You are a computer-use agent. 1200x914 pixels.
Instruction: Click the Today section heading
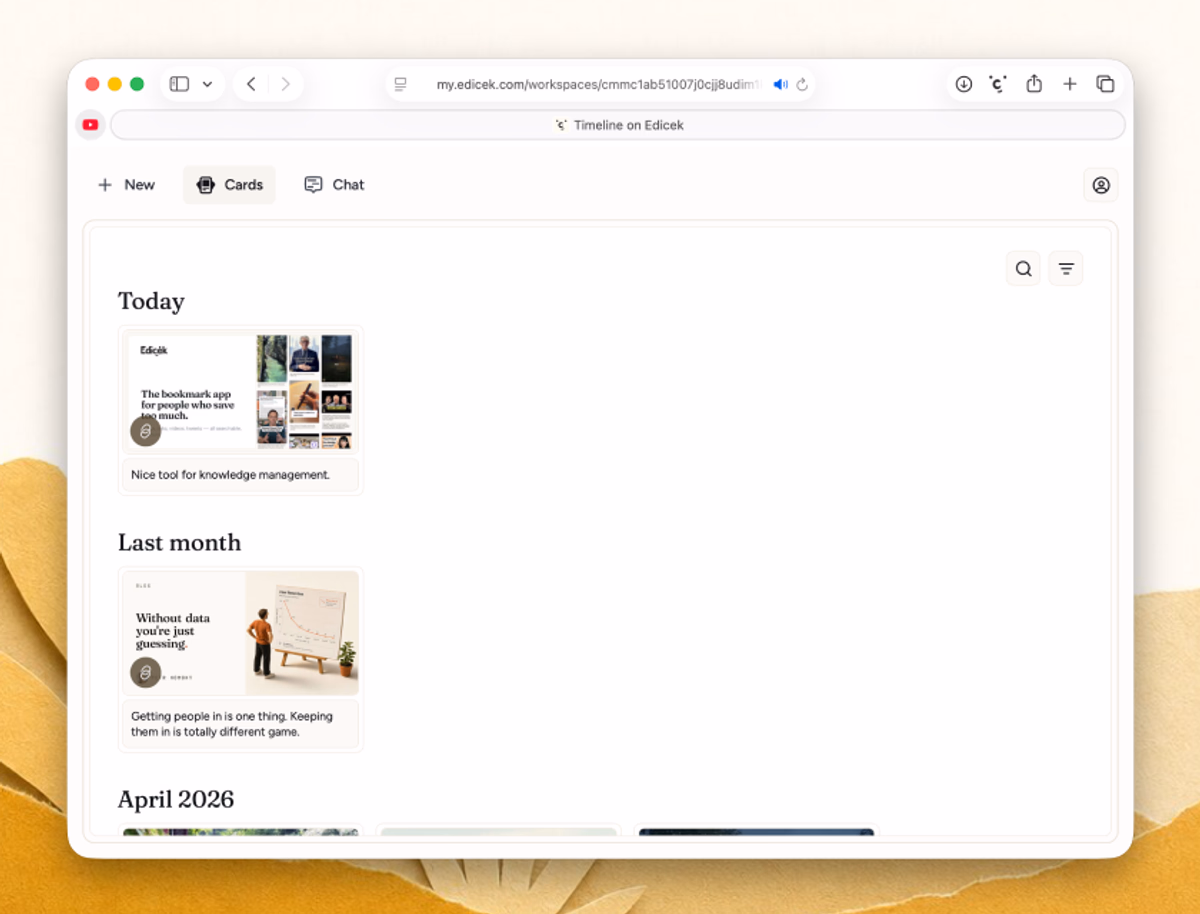pos(151,301)
